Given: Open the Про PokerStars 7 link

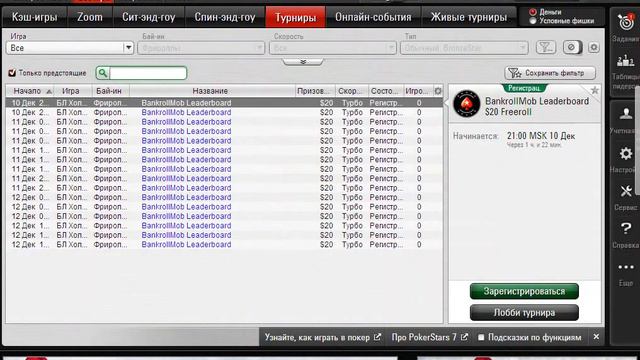Looking at the screenshot, I should [429, 337].
